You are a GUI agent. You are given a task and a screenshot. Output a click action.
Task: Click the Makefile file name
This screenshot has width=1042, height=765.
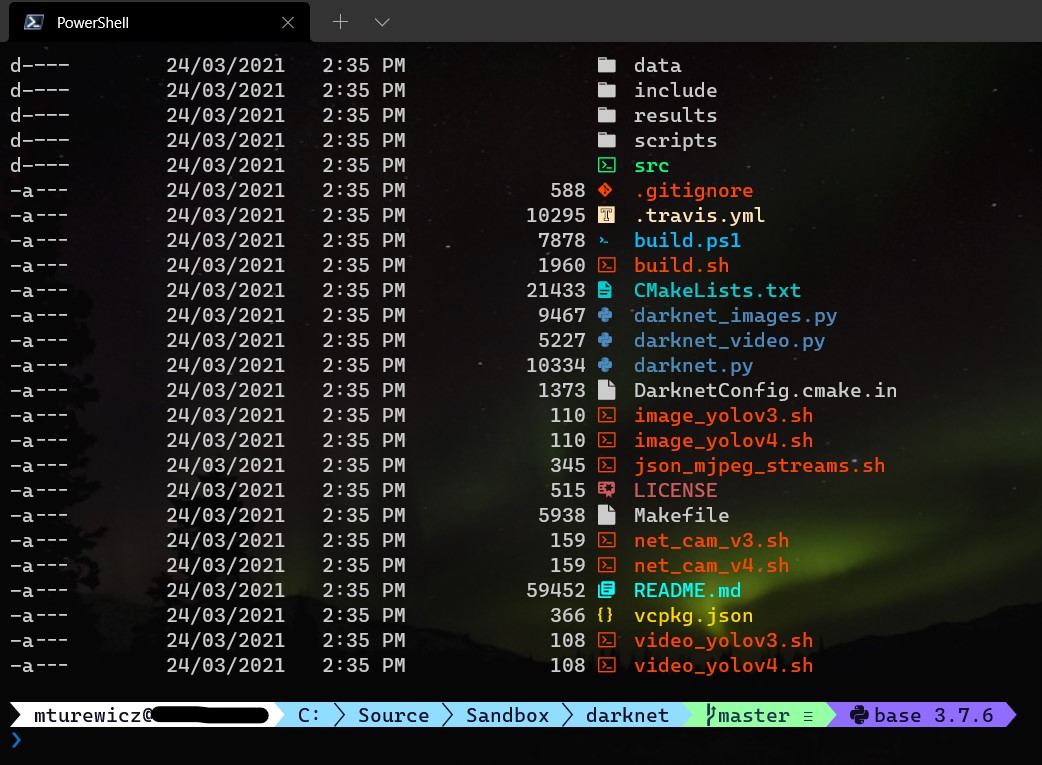681,515
